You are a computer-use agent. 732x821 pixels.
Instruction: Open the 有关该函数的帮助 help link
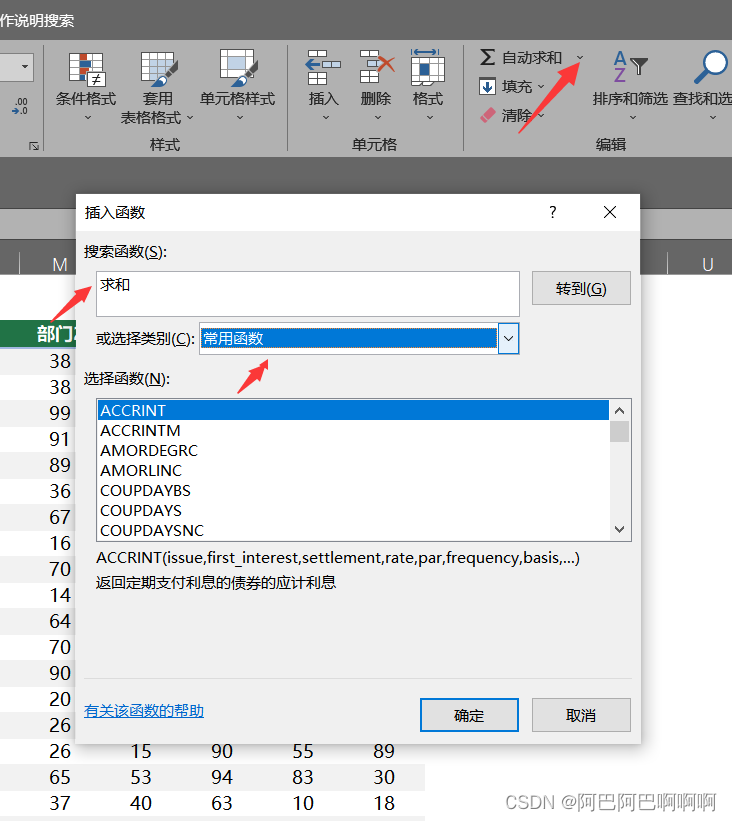coord(144,711)
